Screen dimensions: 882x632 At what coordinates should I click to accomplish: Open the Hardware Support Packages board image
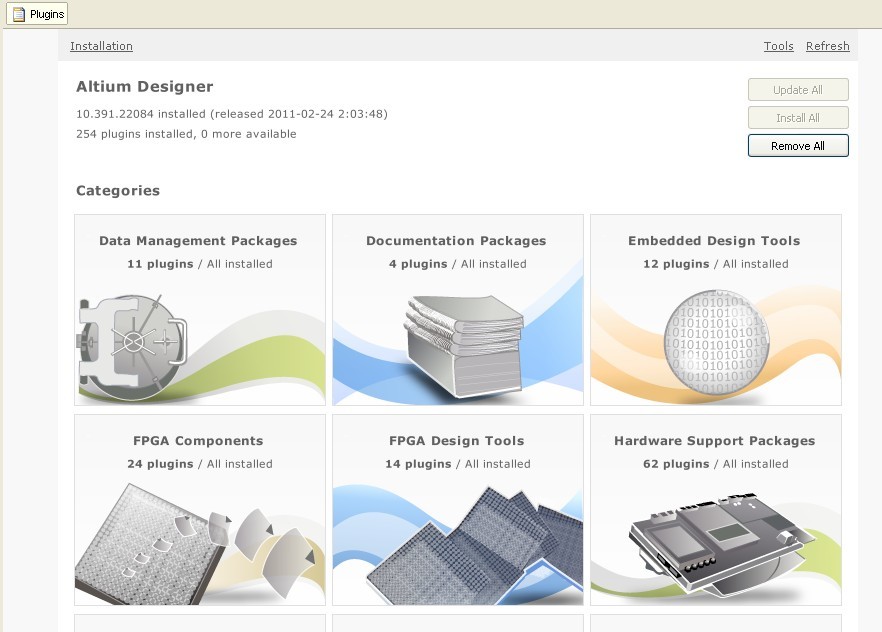pos(722,544)
